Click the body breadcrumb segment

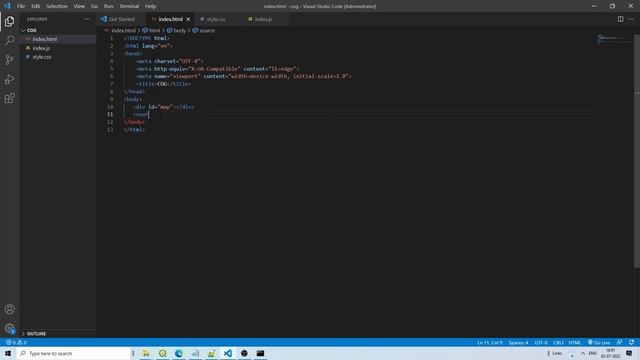click(x=179, y=31)
